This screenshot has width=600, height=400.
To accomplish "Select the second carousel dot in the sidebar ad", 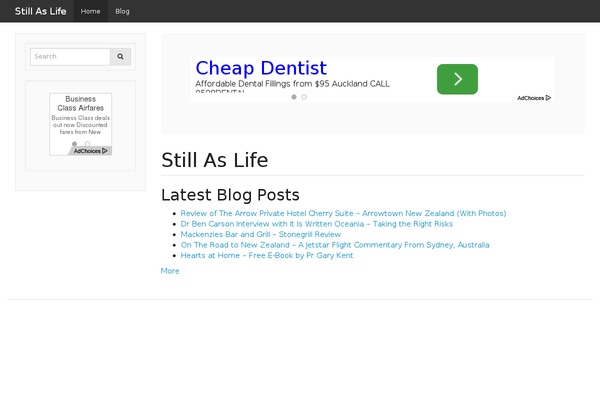I will 87,144.
